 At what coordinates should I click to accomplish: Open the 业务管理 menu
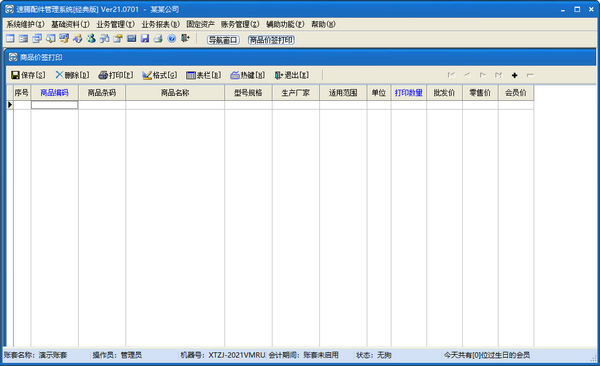pyautogui.click(x=116, y=24)
